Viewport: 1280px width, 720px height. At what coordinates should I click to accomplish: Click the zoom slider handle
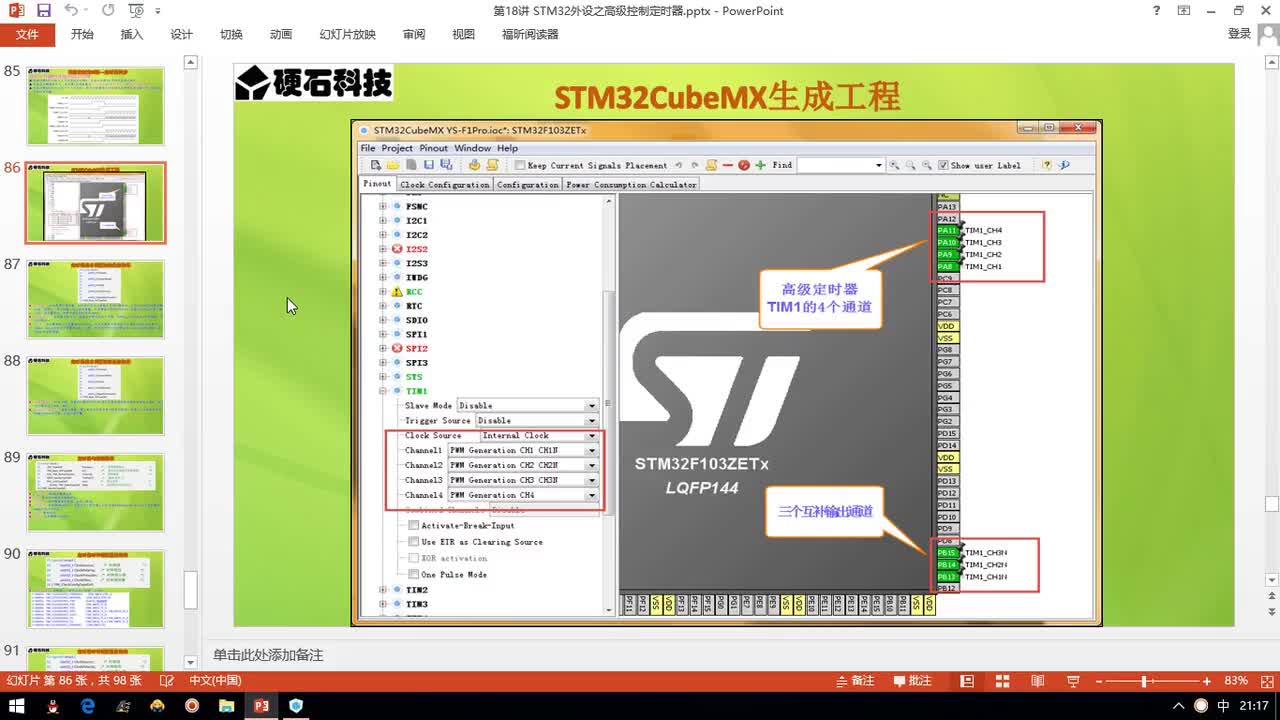point(1145,681)
